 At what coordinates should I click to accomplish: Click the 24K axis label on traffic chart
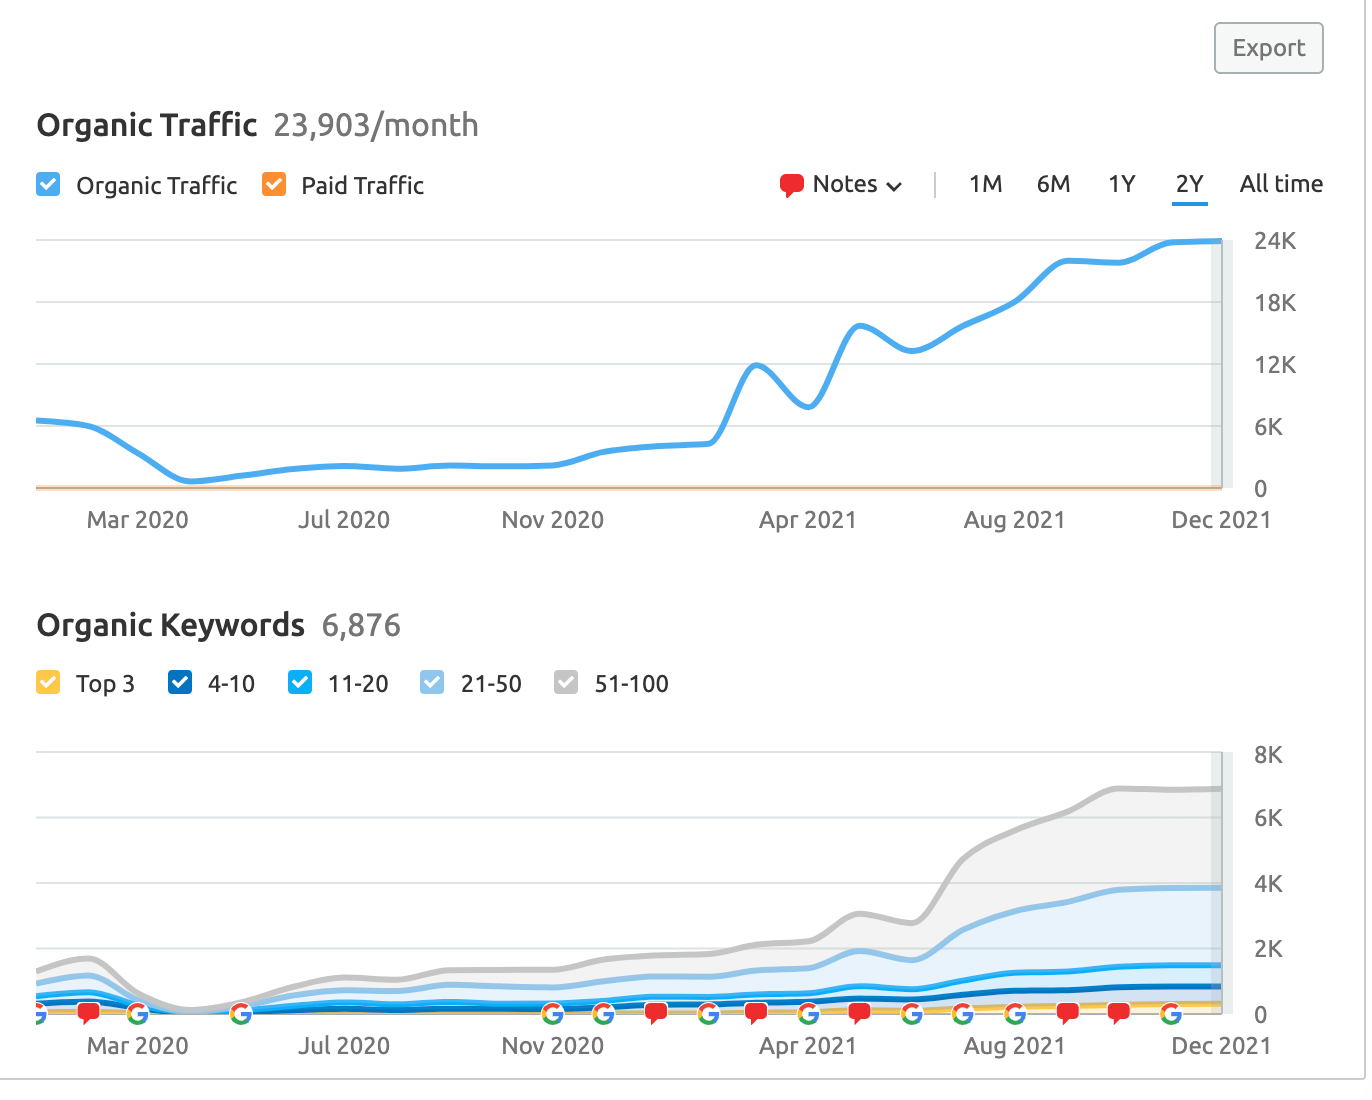pos(1275,241)
